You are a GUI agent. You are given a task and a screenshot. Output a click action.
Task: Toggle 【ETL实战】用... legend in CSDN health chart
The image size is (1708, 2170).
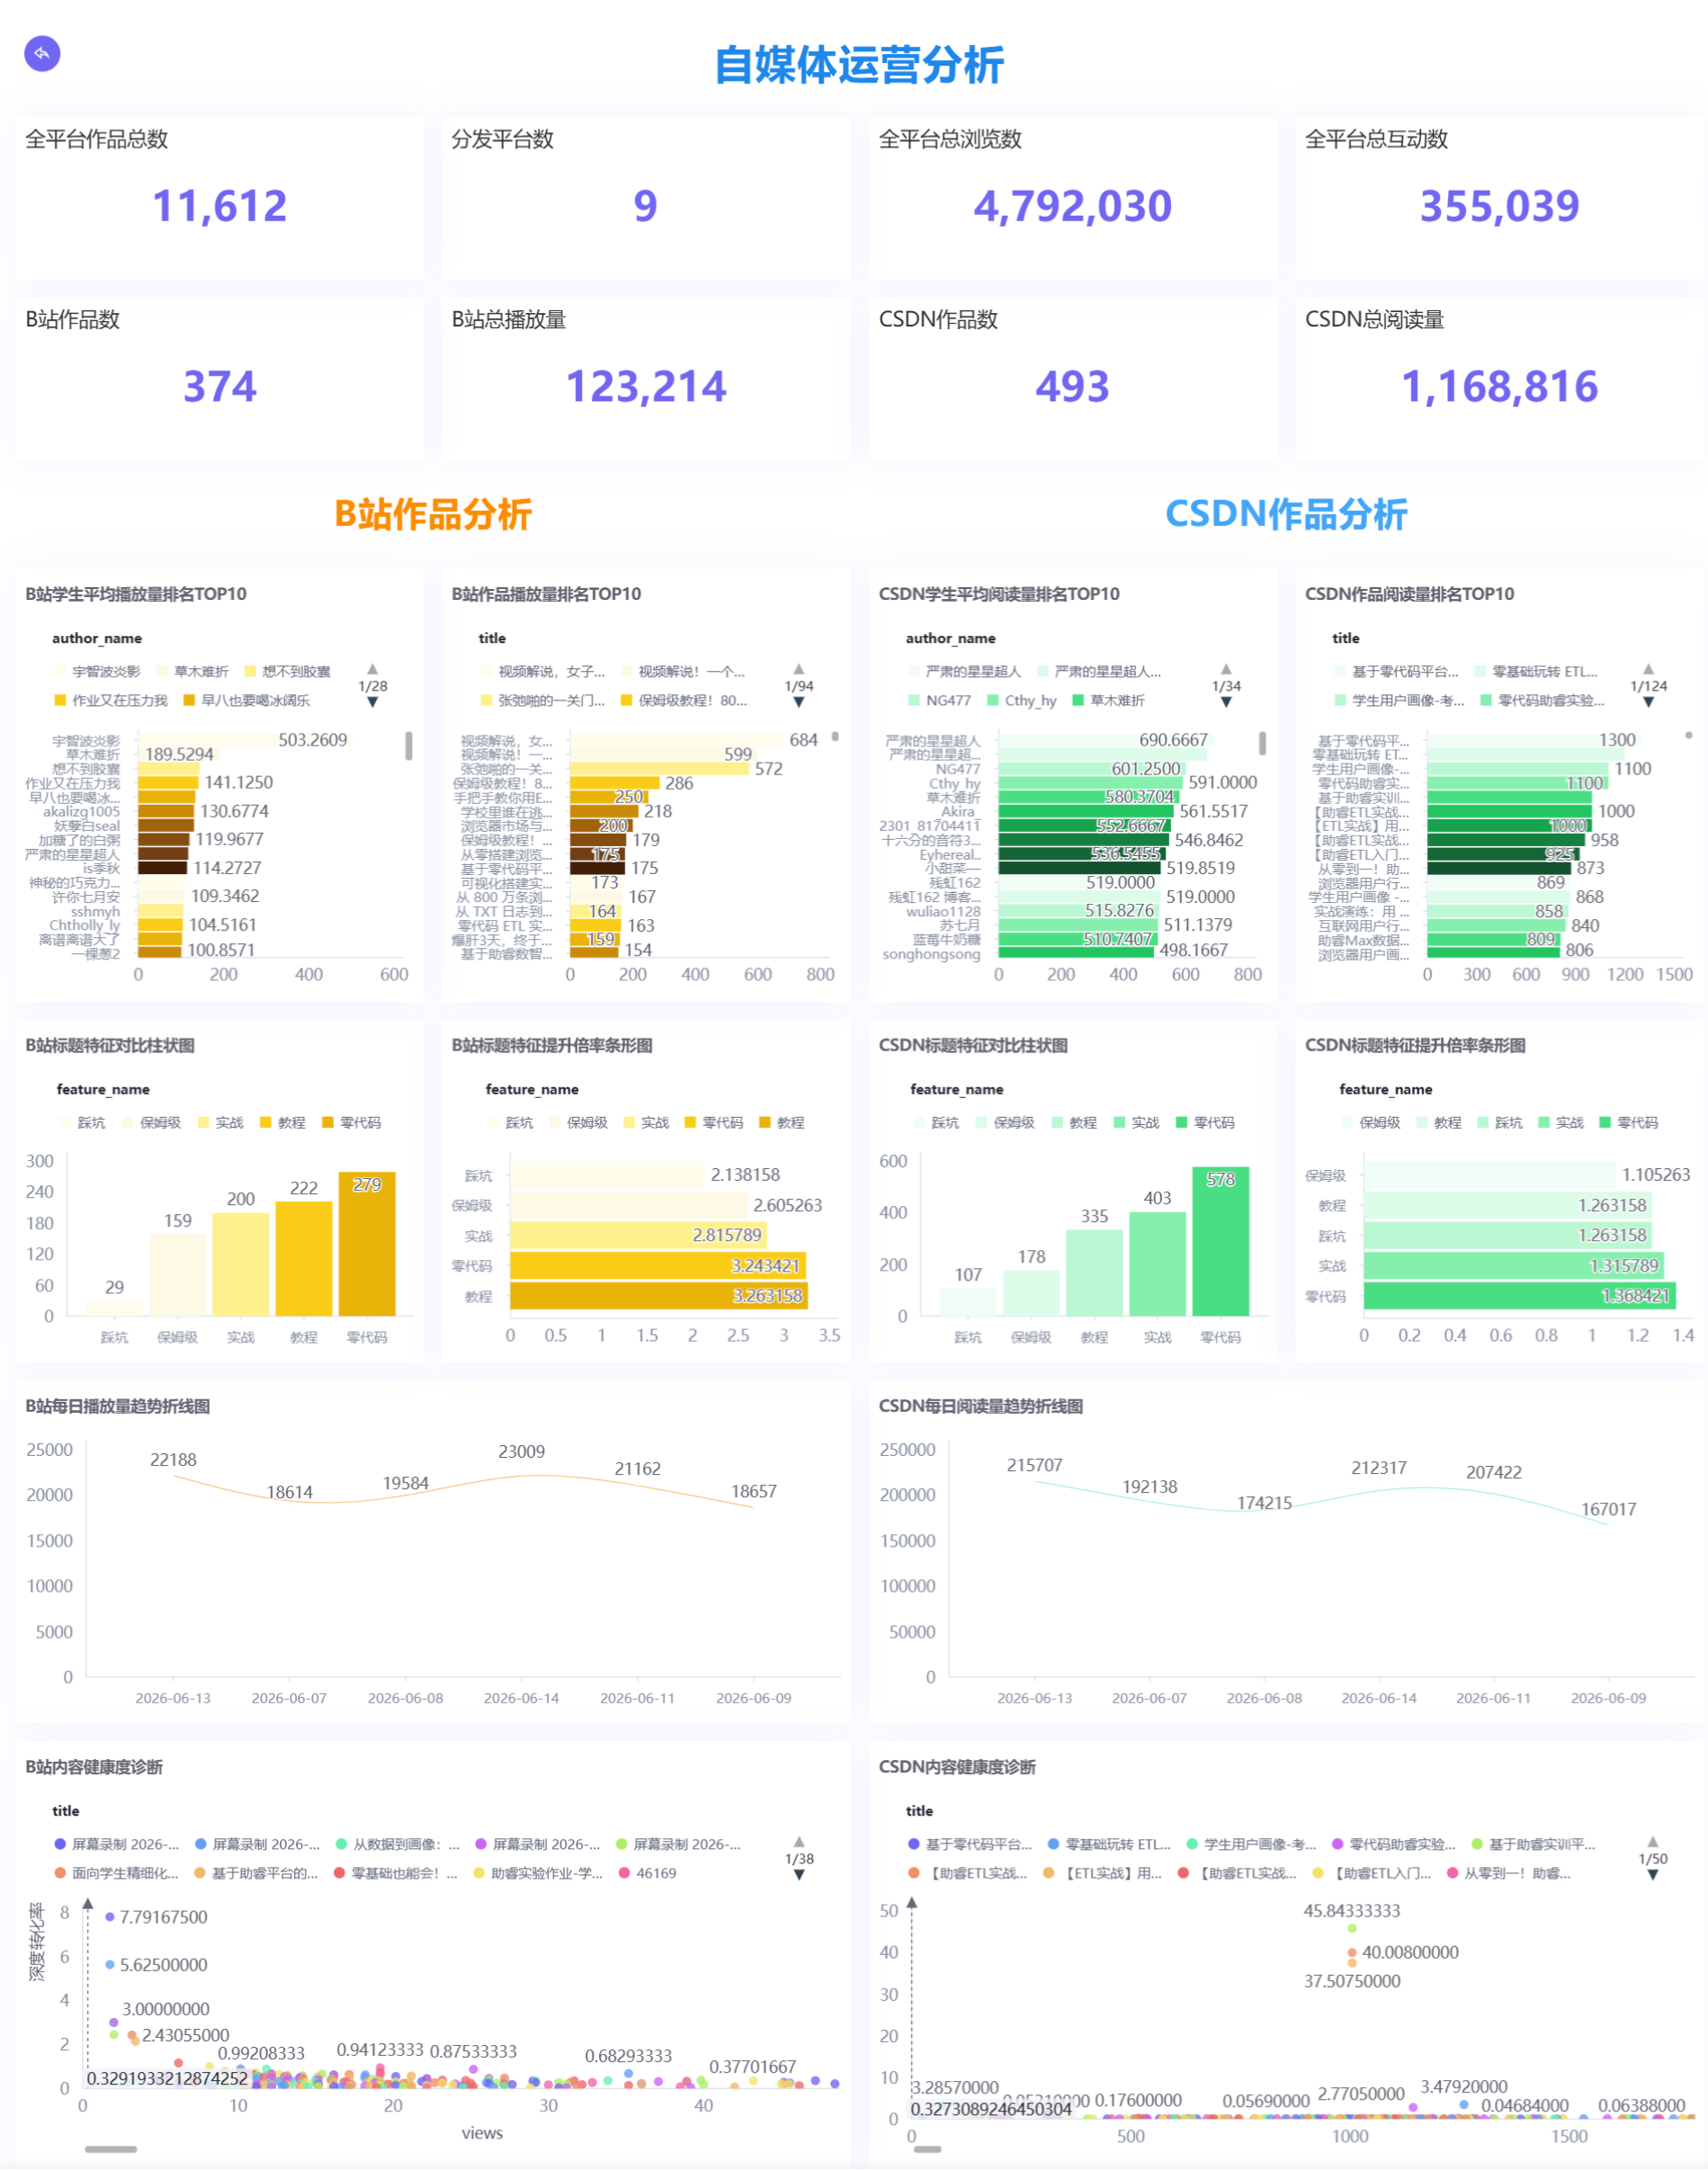coord(1102,1874)
